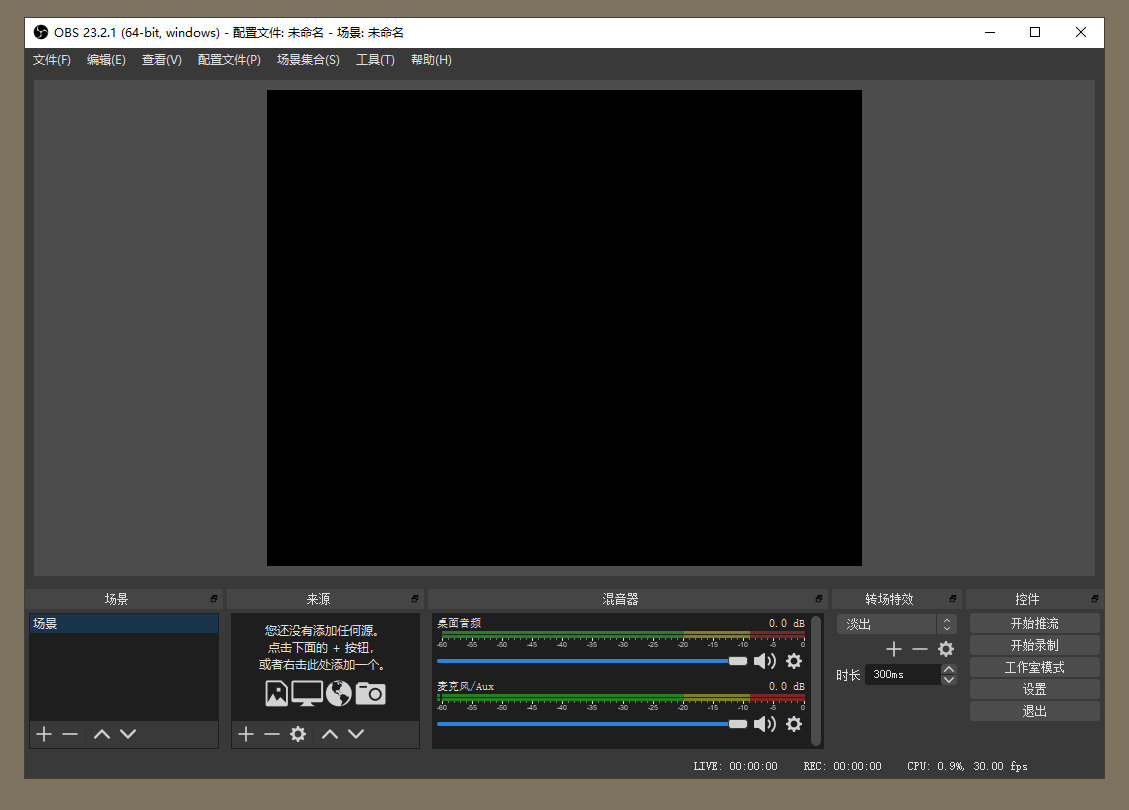Open the 桌面音频 advanced settings gear

tap(794, 661)
